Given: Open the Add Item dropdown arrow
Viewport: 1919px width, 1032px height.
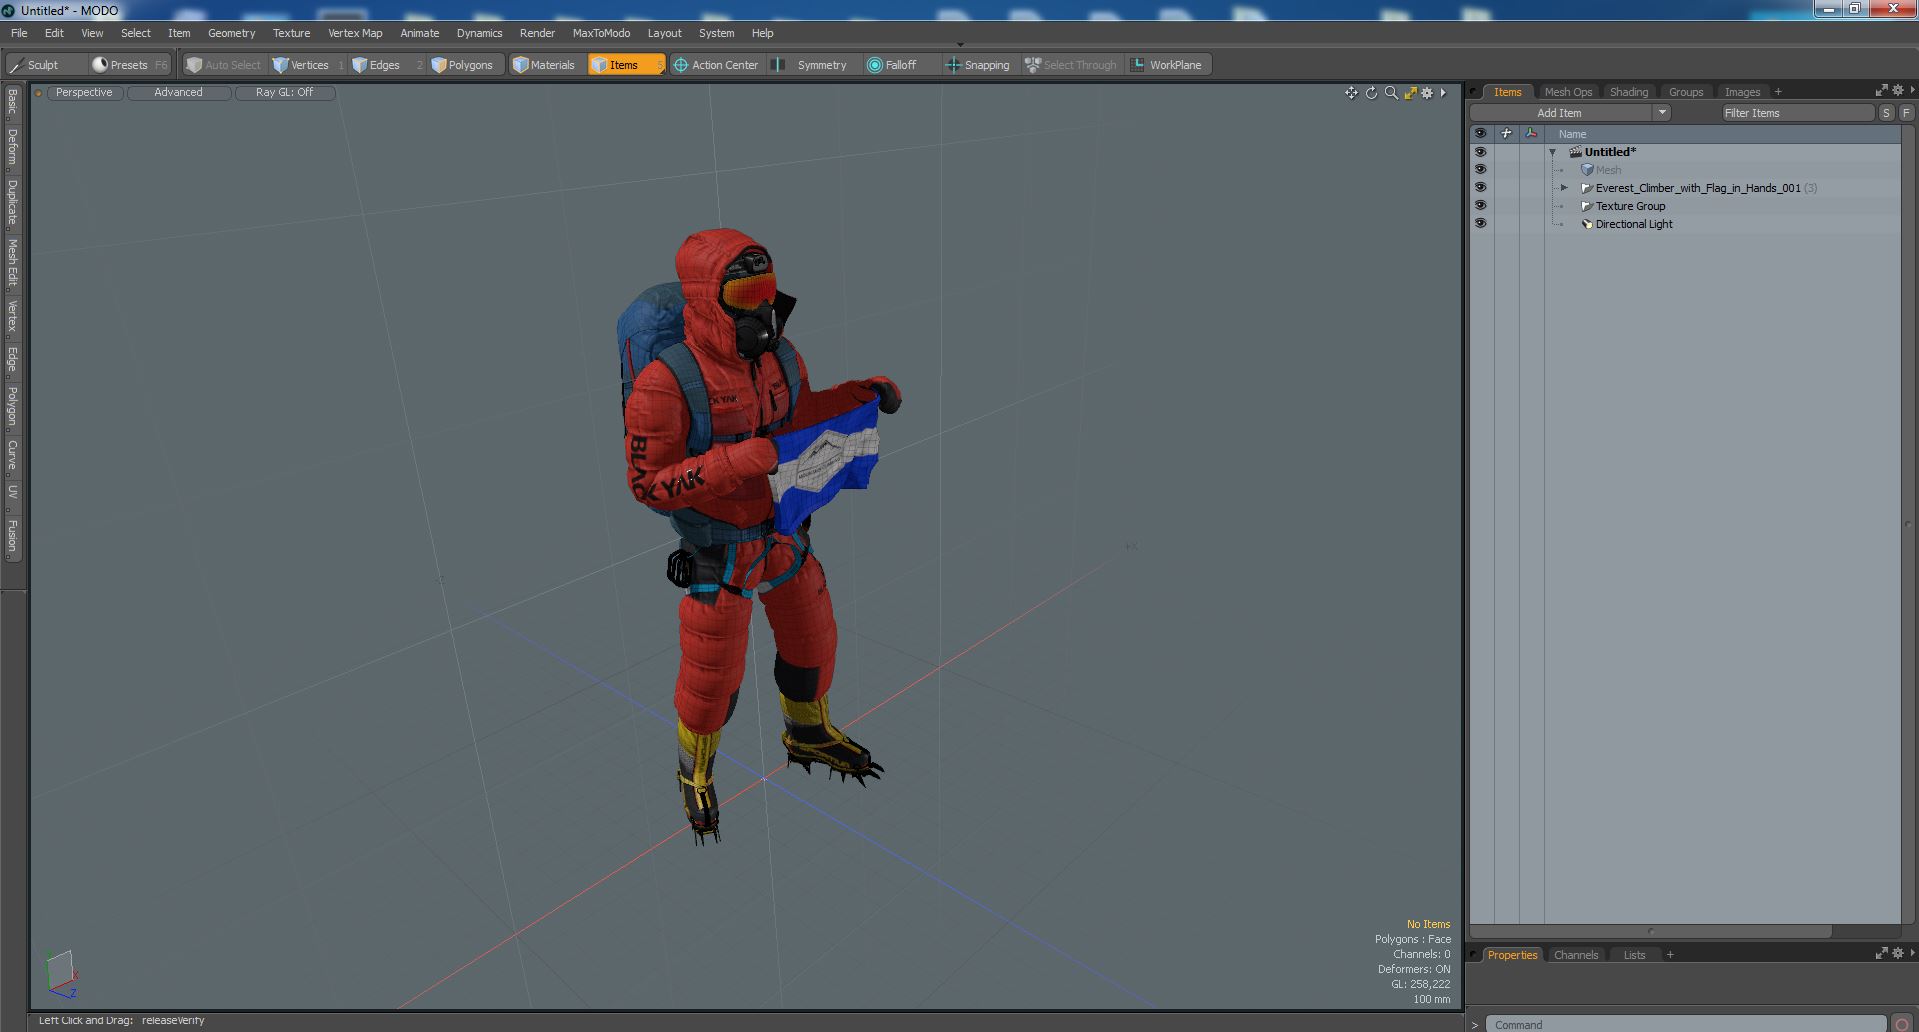Looking at the screenshot, I should pos(1662,113).
